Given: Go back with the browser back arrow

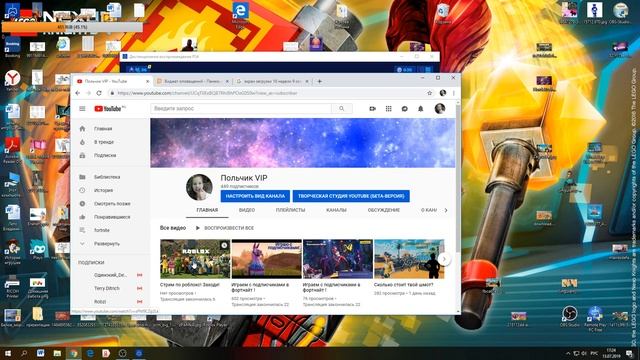Looking at the screenshot, I should coord(78,93).
